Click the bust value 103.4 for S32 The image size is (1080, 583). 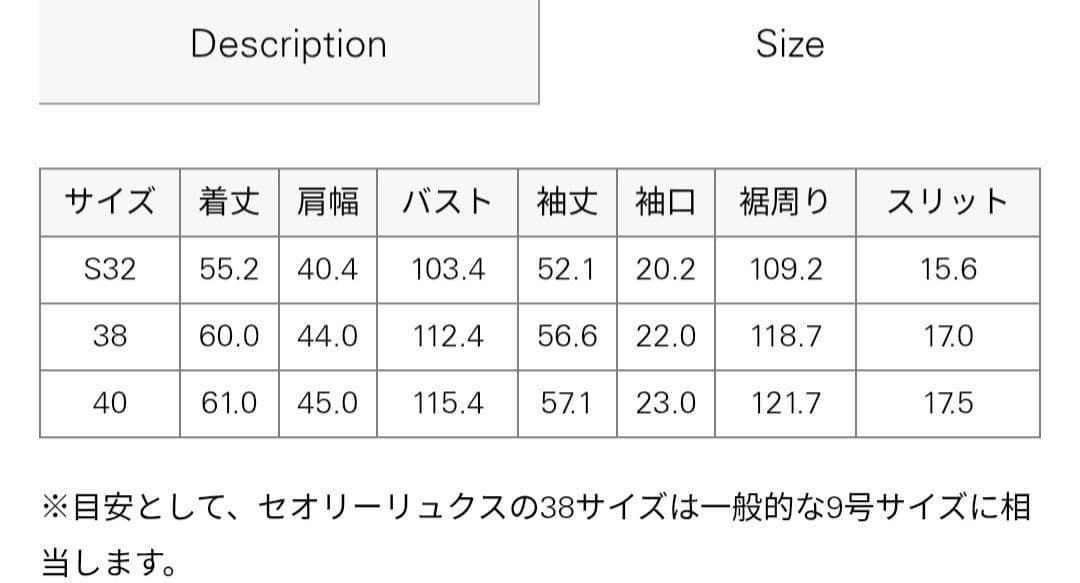pos(448,269)
